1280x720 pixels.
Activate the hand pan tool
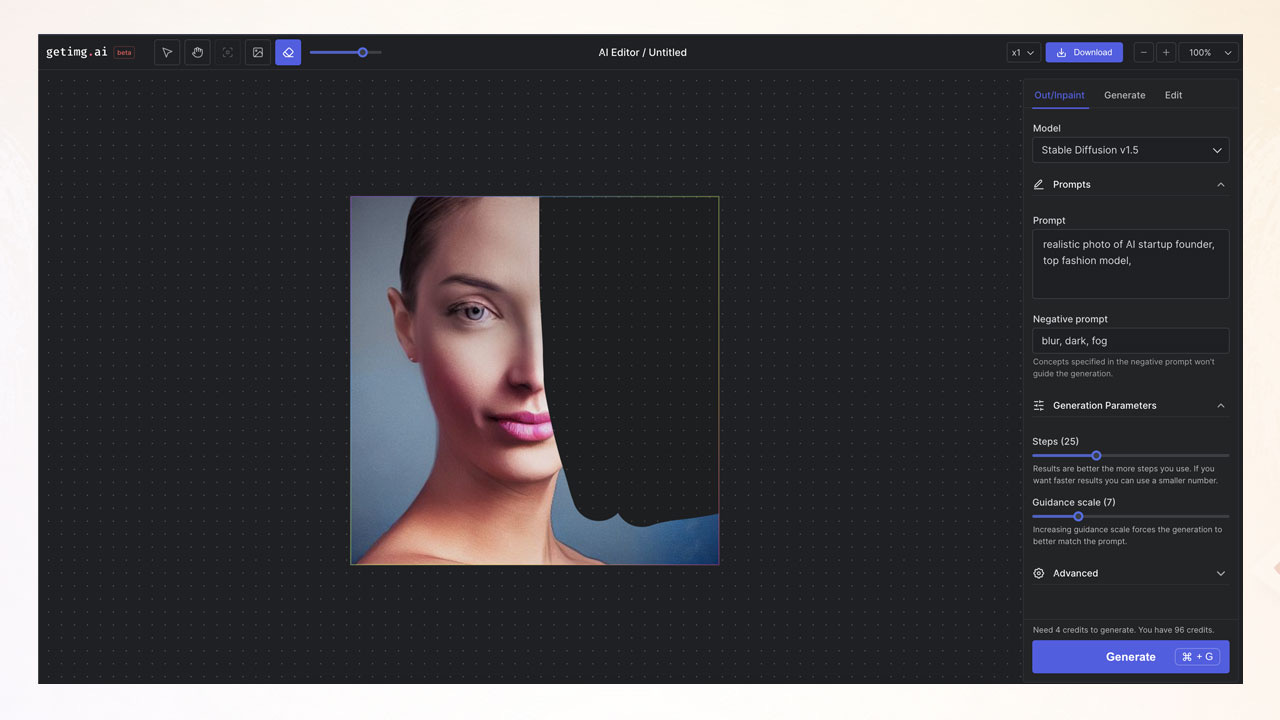coord(197,52)
